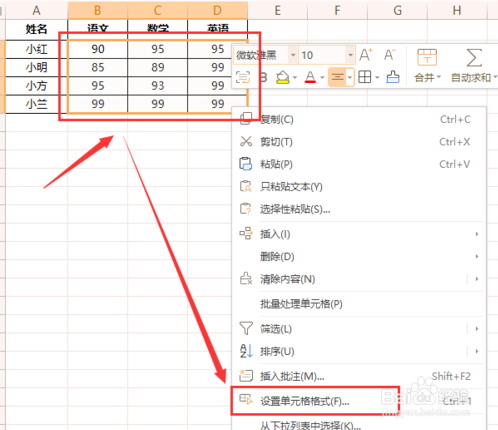Expand the 自动求和 dropdown arrow
The height and width of the screenshot is (430, 498).
(495, 77)
